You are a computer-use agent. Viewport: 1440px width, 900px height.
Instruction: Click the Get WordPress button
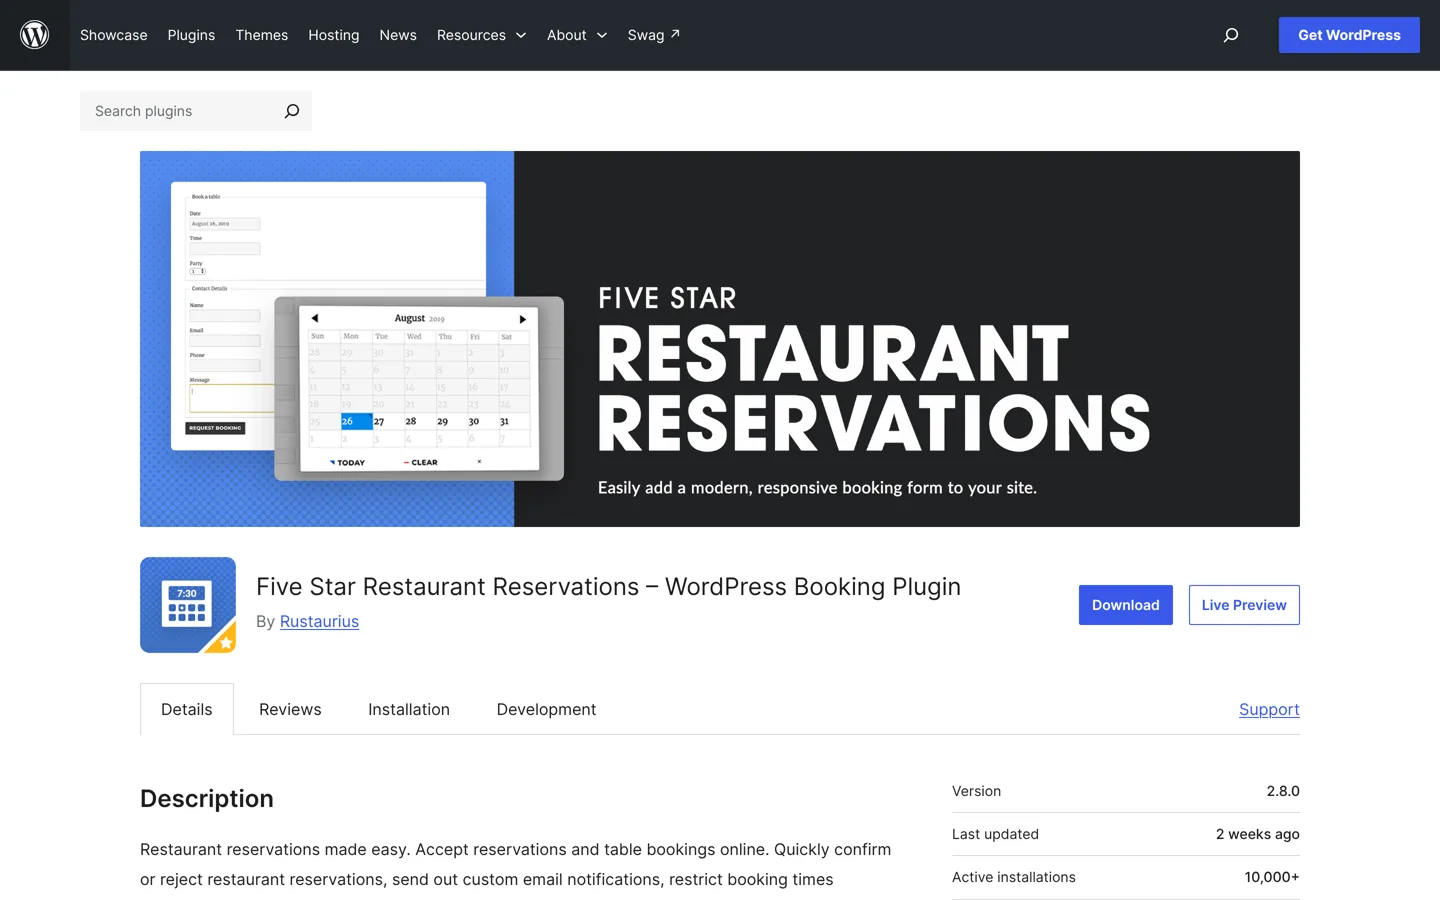[x=1349, y=35]
